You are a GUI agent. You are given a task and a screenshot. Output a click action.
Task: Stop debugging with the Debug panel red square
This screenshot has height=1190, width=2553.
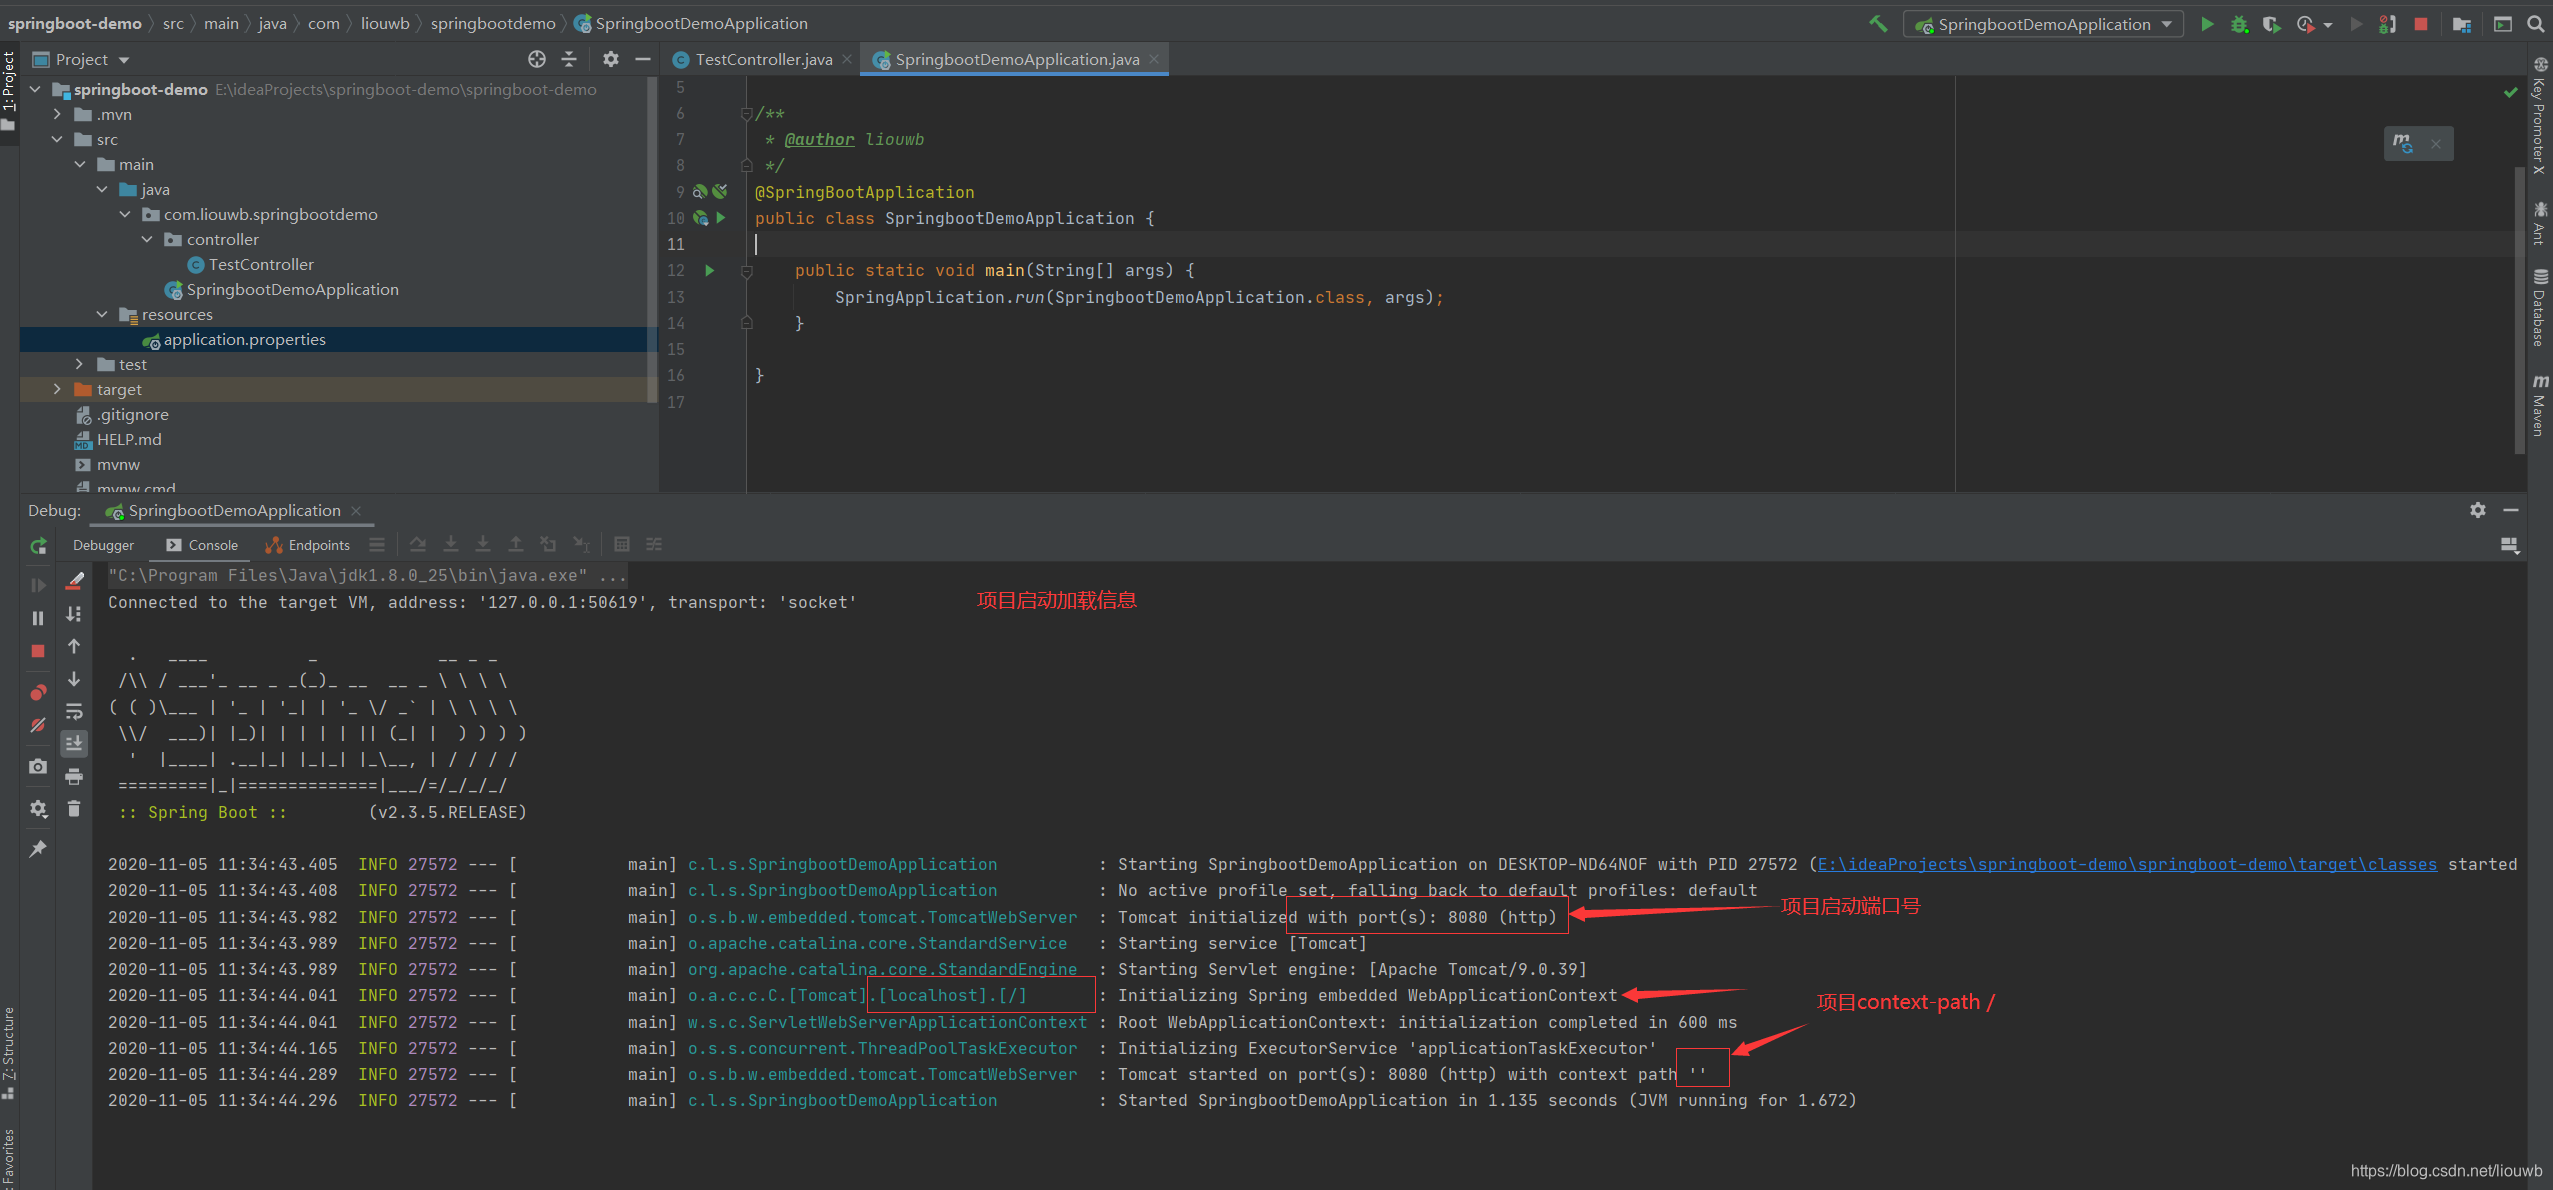tap(38, 651)
